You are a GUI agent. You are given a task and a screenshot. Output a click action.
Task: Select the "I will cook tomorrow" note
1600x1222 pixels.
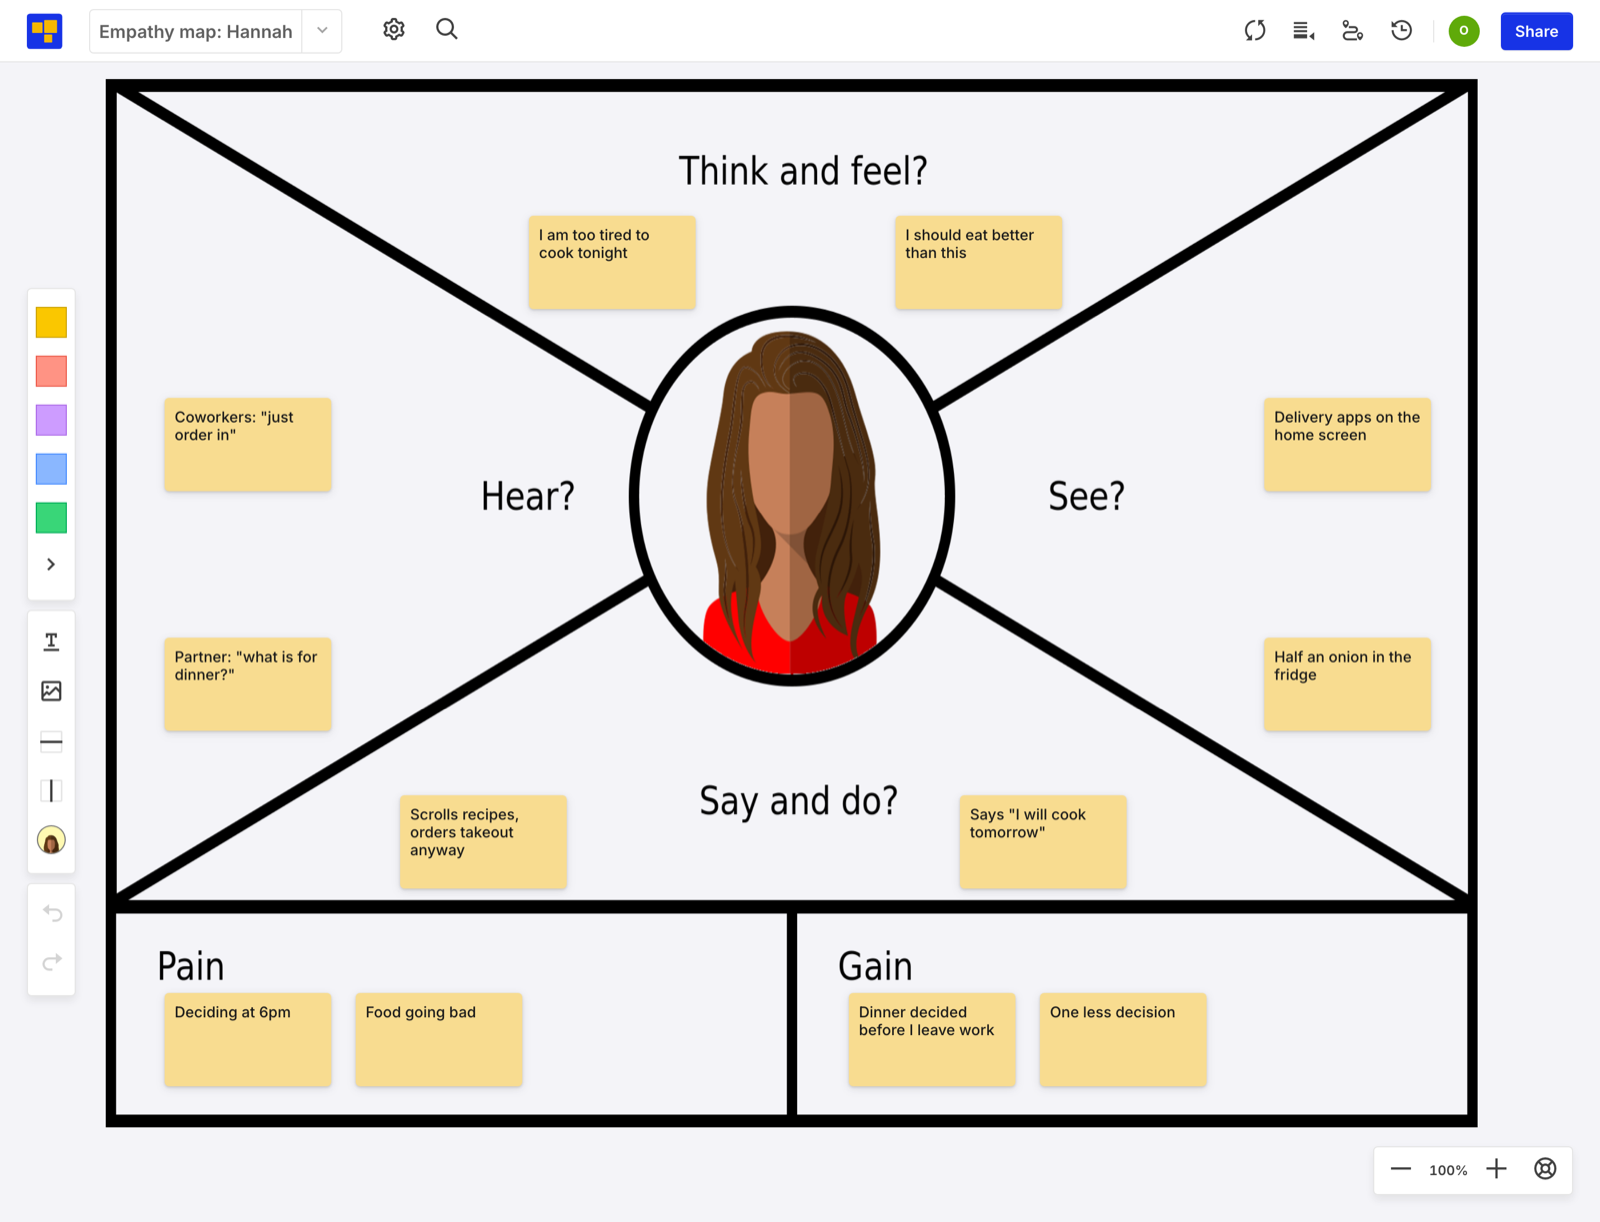click(x=1043, y=842)
